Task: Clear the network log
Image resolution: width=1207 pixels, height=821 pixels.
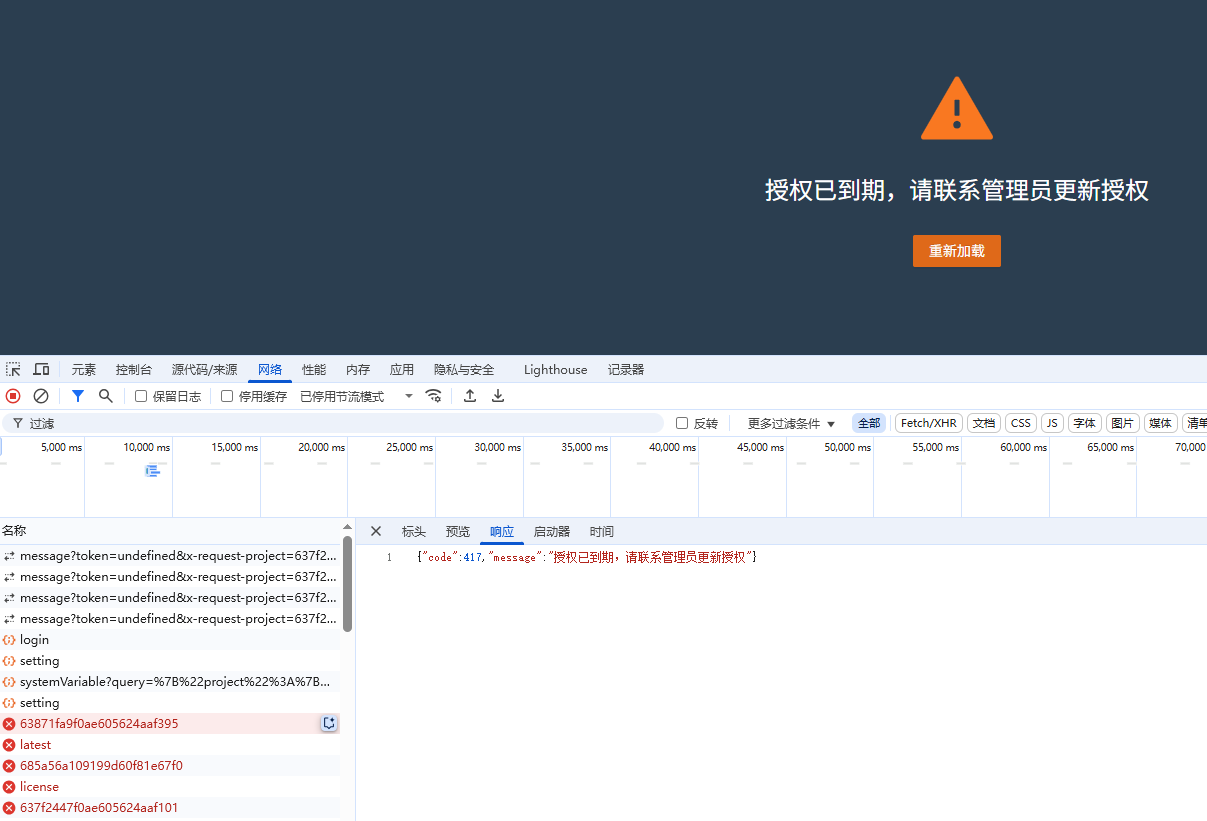Action: click(x=41, y=396)
